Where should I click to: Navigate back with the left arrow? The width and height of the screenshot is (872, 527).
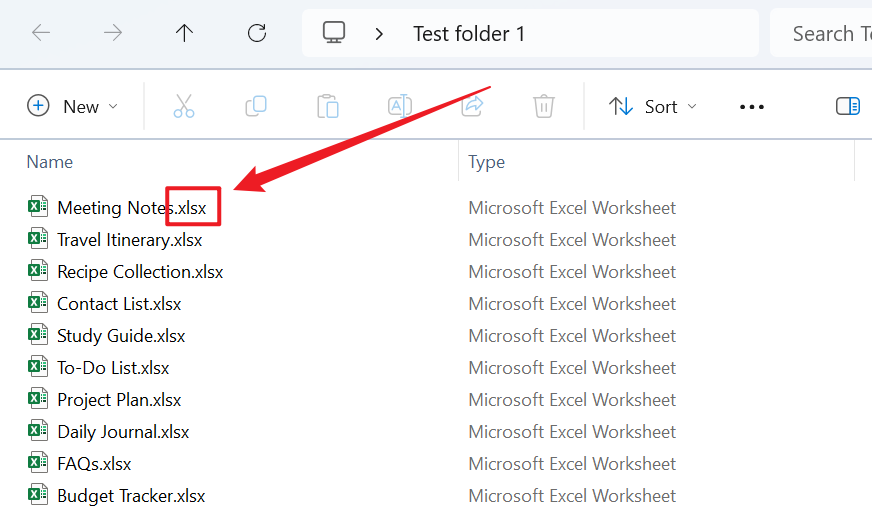[x=41, y=33]
